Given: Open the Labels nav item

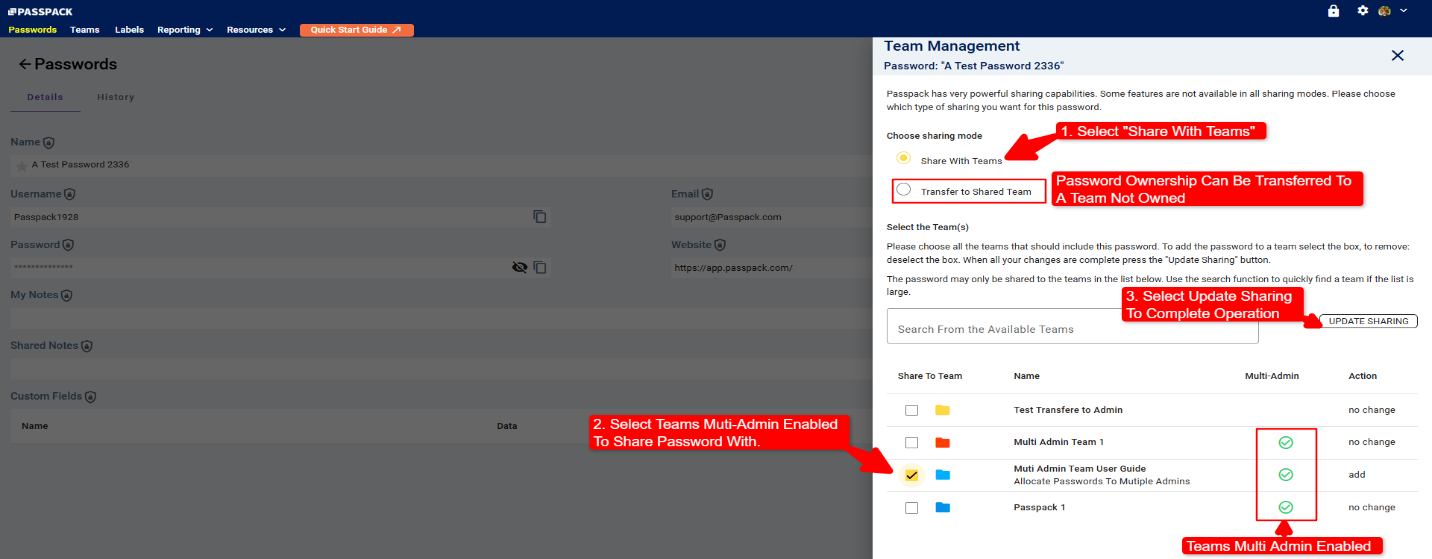Looking at the screenshot, I should [129, 30].
